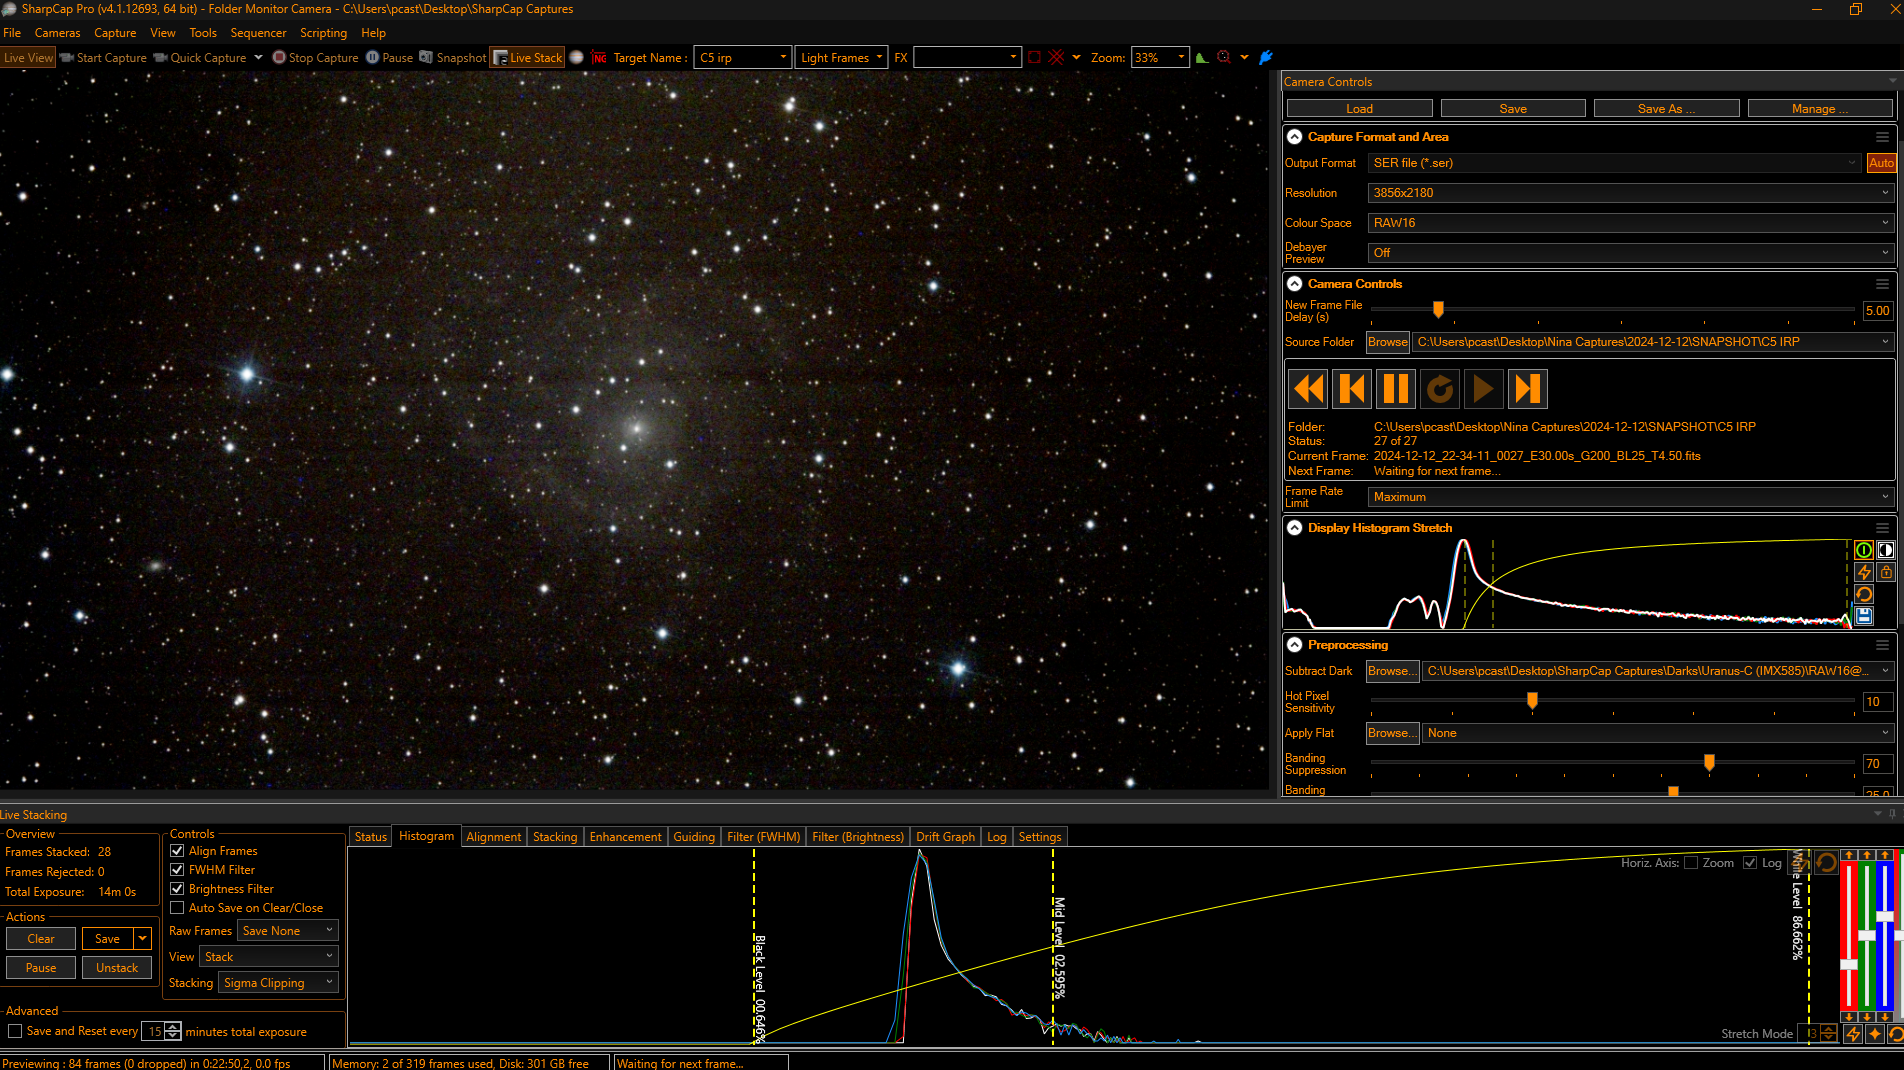Click Browse next to Source Folder
1904x1070 pixels.
pyautogui.click(x=1388, y=342)
